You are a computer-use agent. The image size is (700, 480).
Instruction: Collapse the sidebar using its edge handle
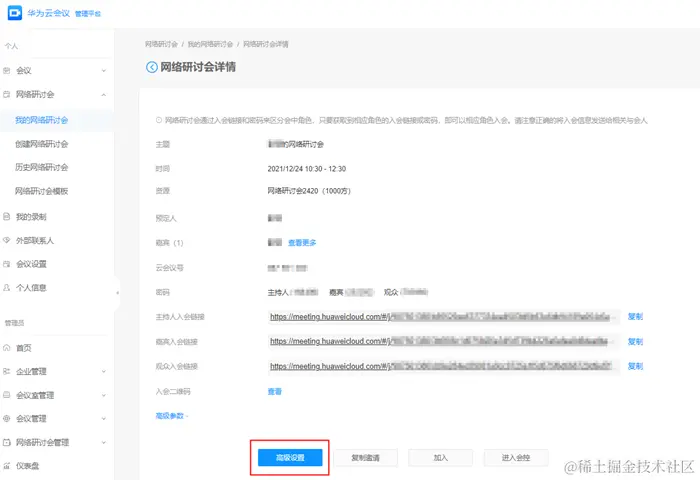point(117,293)
